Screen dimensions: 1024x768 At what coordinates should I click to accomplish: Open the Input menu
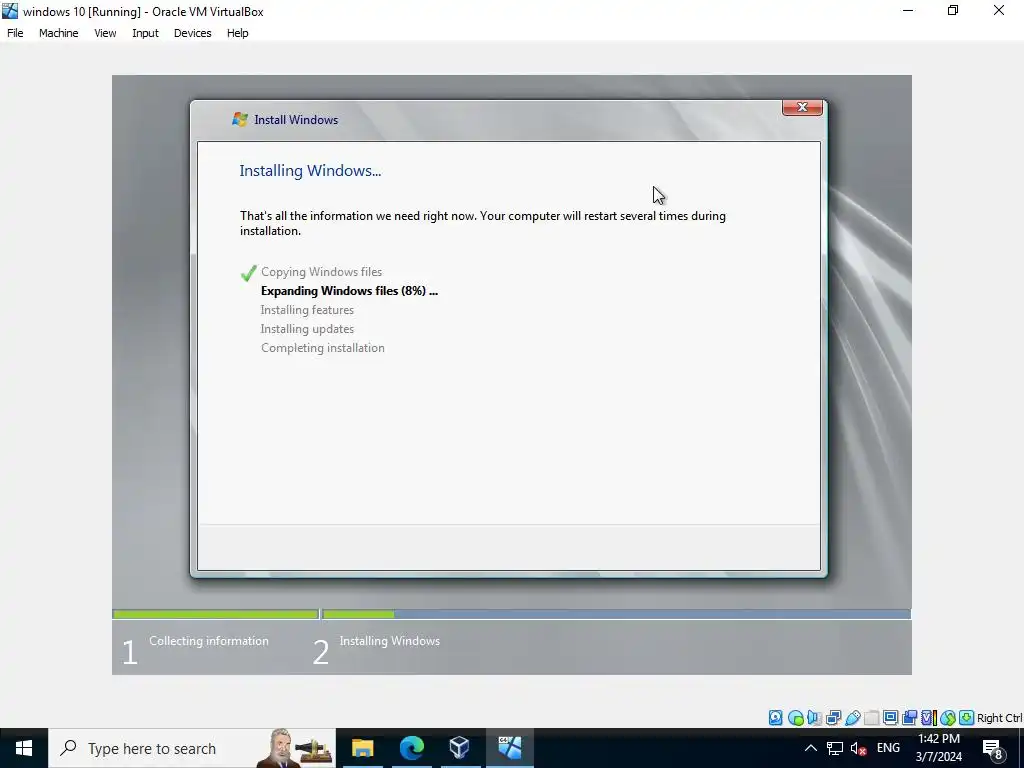tap(145, 33)
